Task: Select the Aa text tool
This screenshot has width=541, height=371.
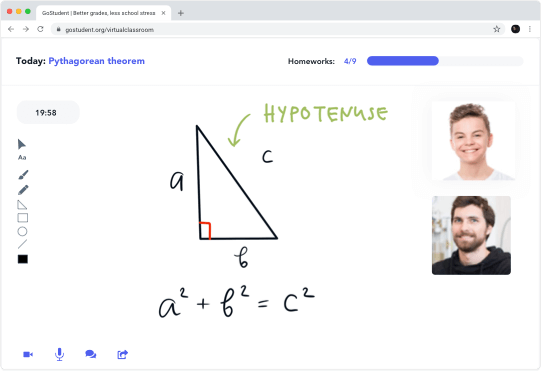Action: [x=22, y=157]
